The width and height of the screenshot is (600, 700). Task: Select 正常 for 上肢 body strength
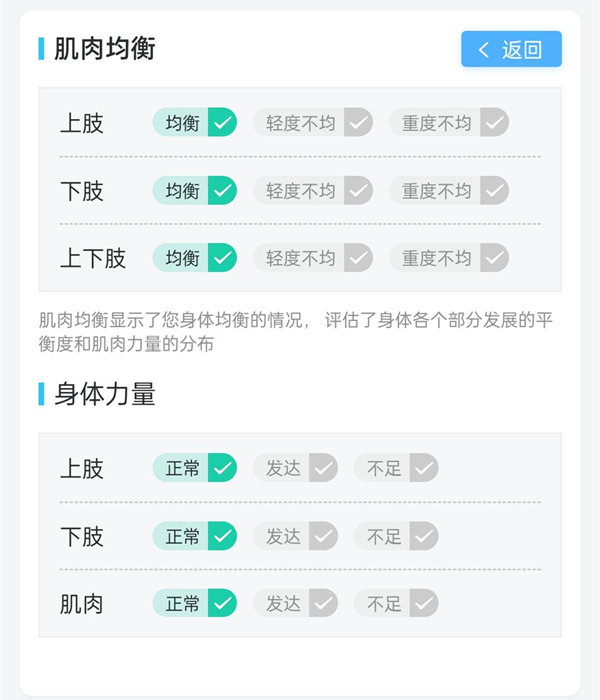(x=195, y=468)
